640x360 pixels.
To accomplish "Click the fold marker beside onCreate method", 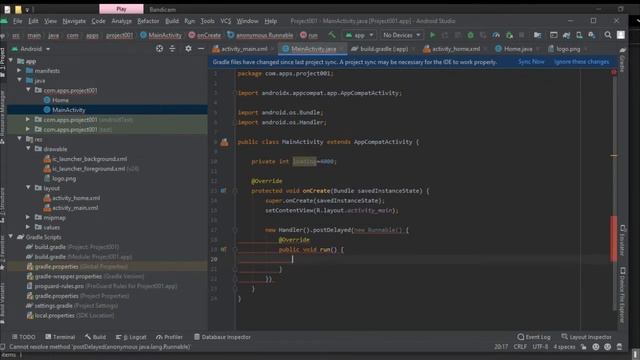I will [x=235, y=191].
